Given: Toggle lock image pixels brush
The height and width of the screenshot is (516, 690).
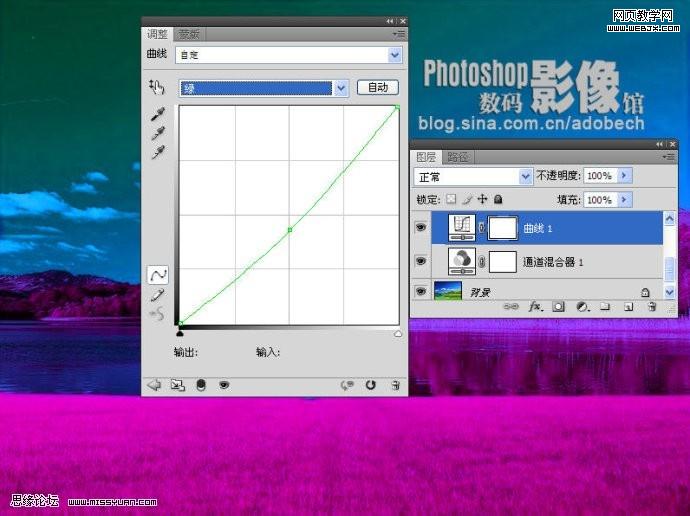Looking at the screenshot, I should coord(467,200).
